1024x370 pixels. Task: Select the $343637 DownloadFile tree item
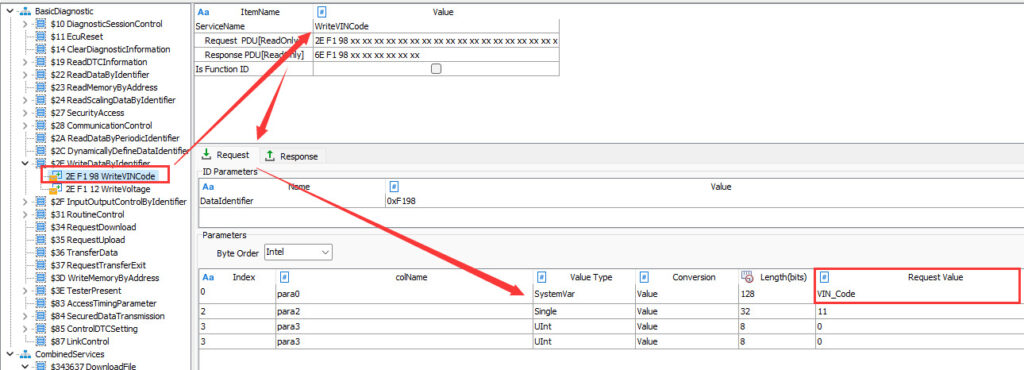[x=93, y=367]
